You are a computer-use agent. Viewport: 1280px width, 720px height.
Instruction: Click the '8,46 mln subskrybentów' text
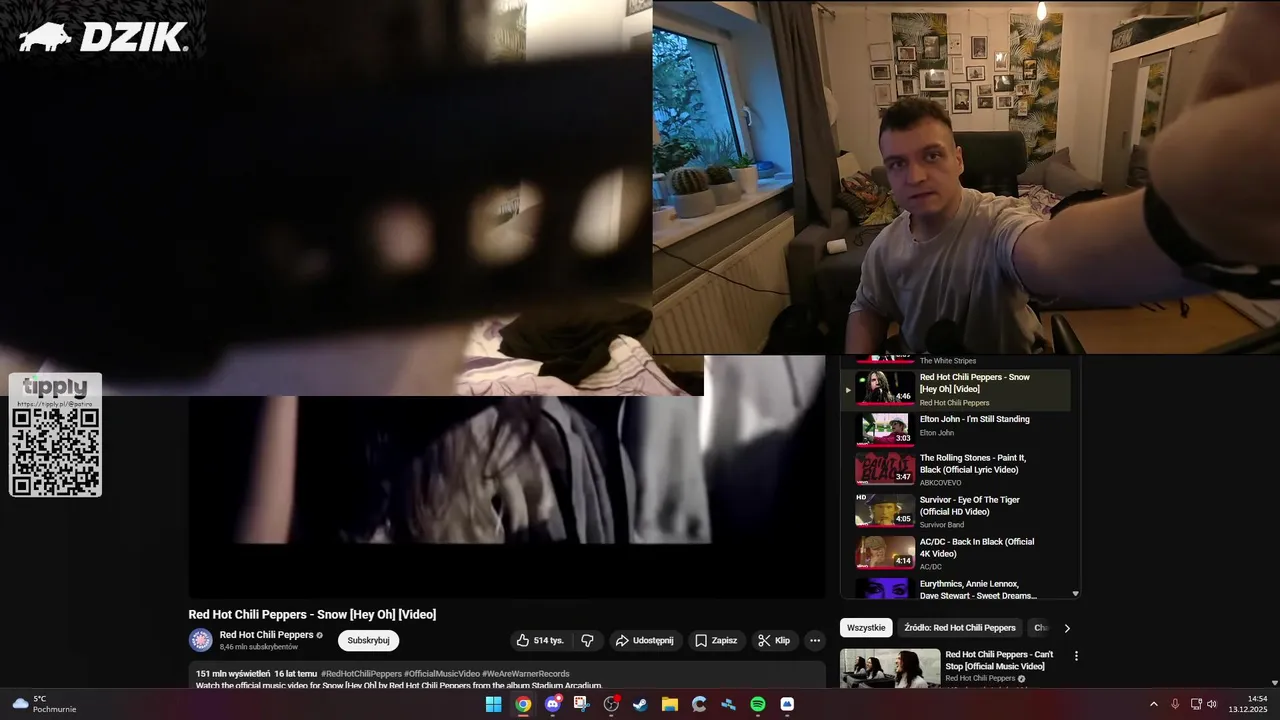[259, 647]
